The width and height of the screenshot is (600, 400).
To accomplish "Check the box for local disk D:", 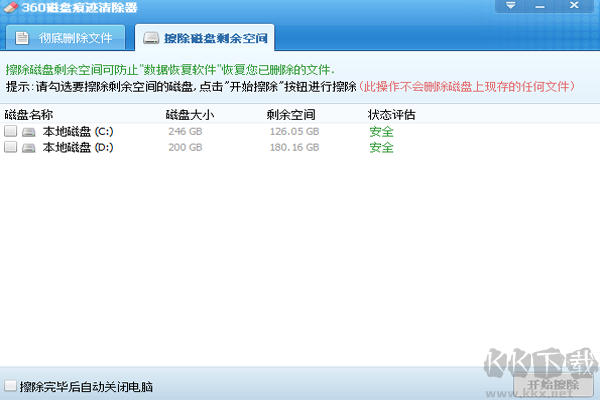I will [x=10, y=147].
